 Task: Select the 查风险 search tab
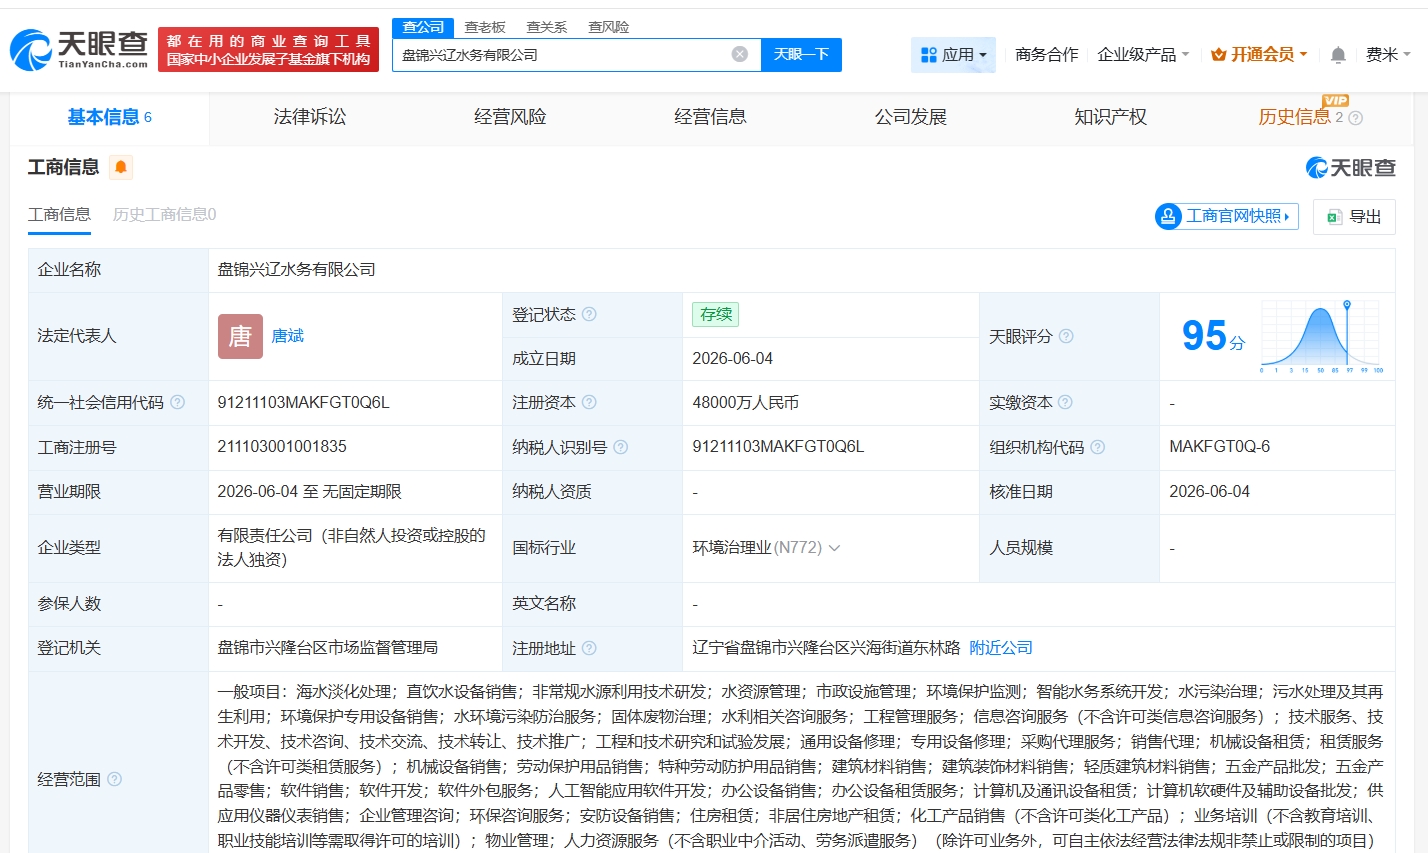click(x=609, y=27)
